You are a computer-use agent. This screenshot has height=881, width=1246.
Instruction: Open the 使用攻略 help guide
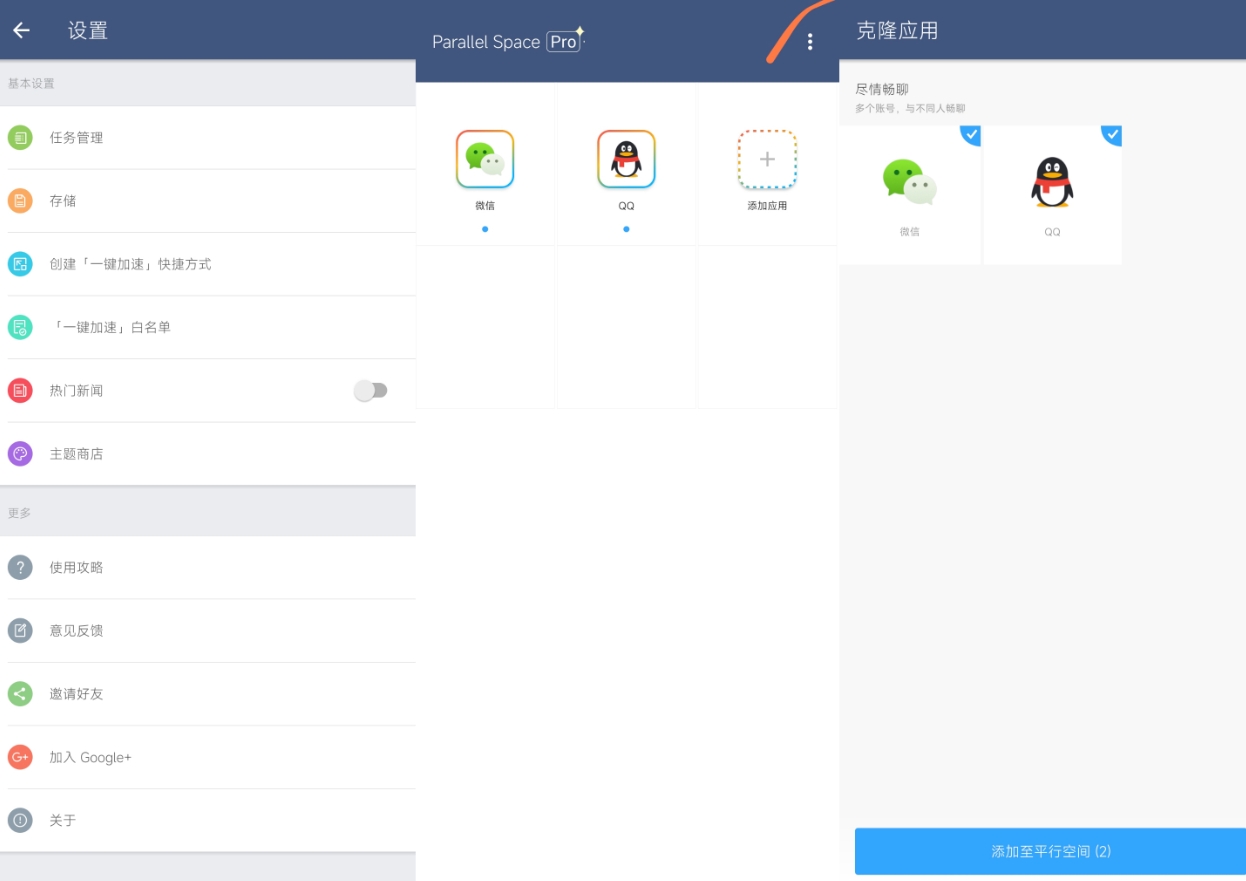(76, 568)
